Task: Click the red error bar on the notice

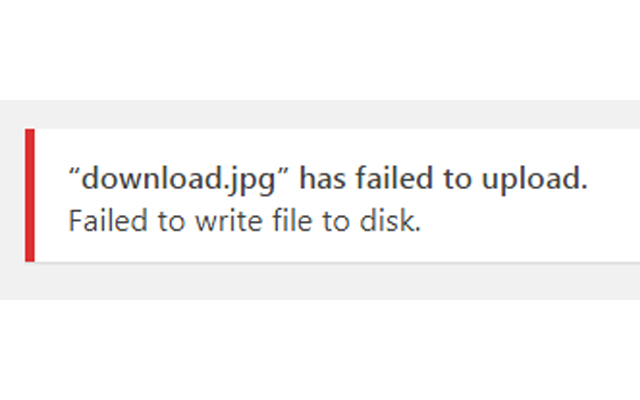Action: 30,195
